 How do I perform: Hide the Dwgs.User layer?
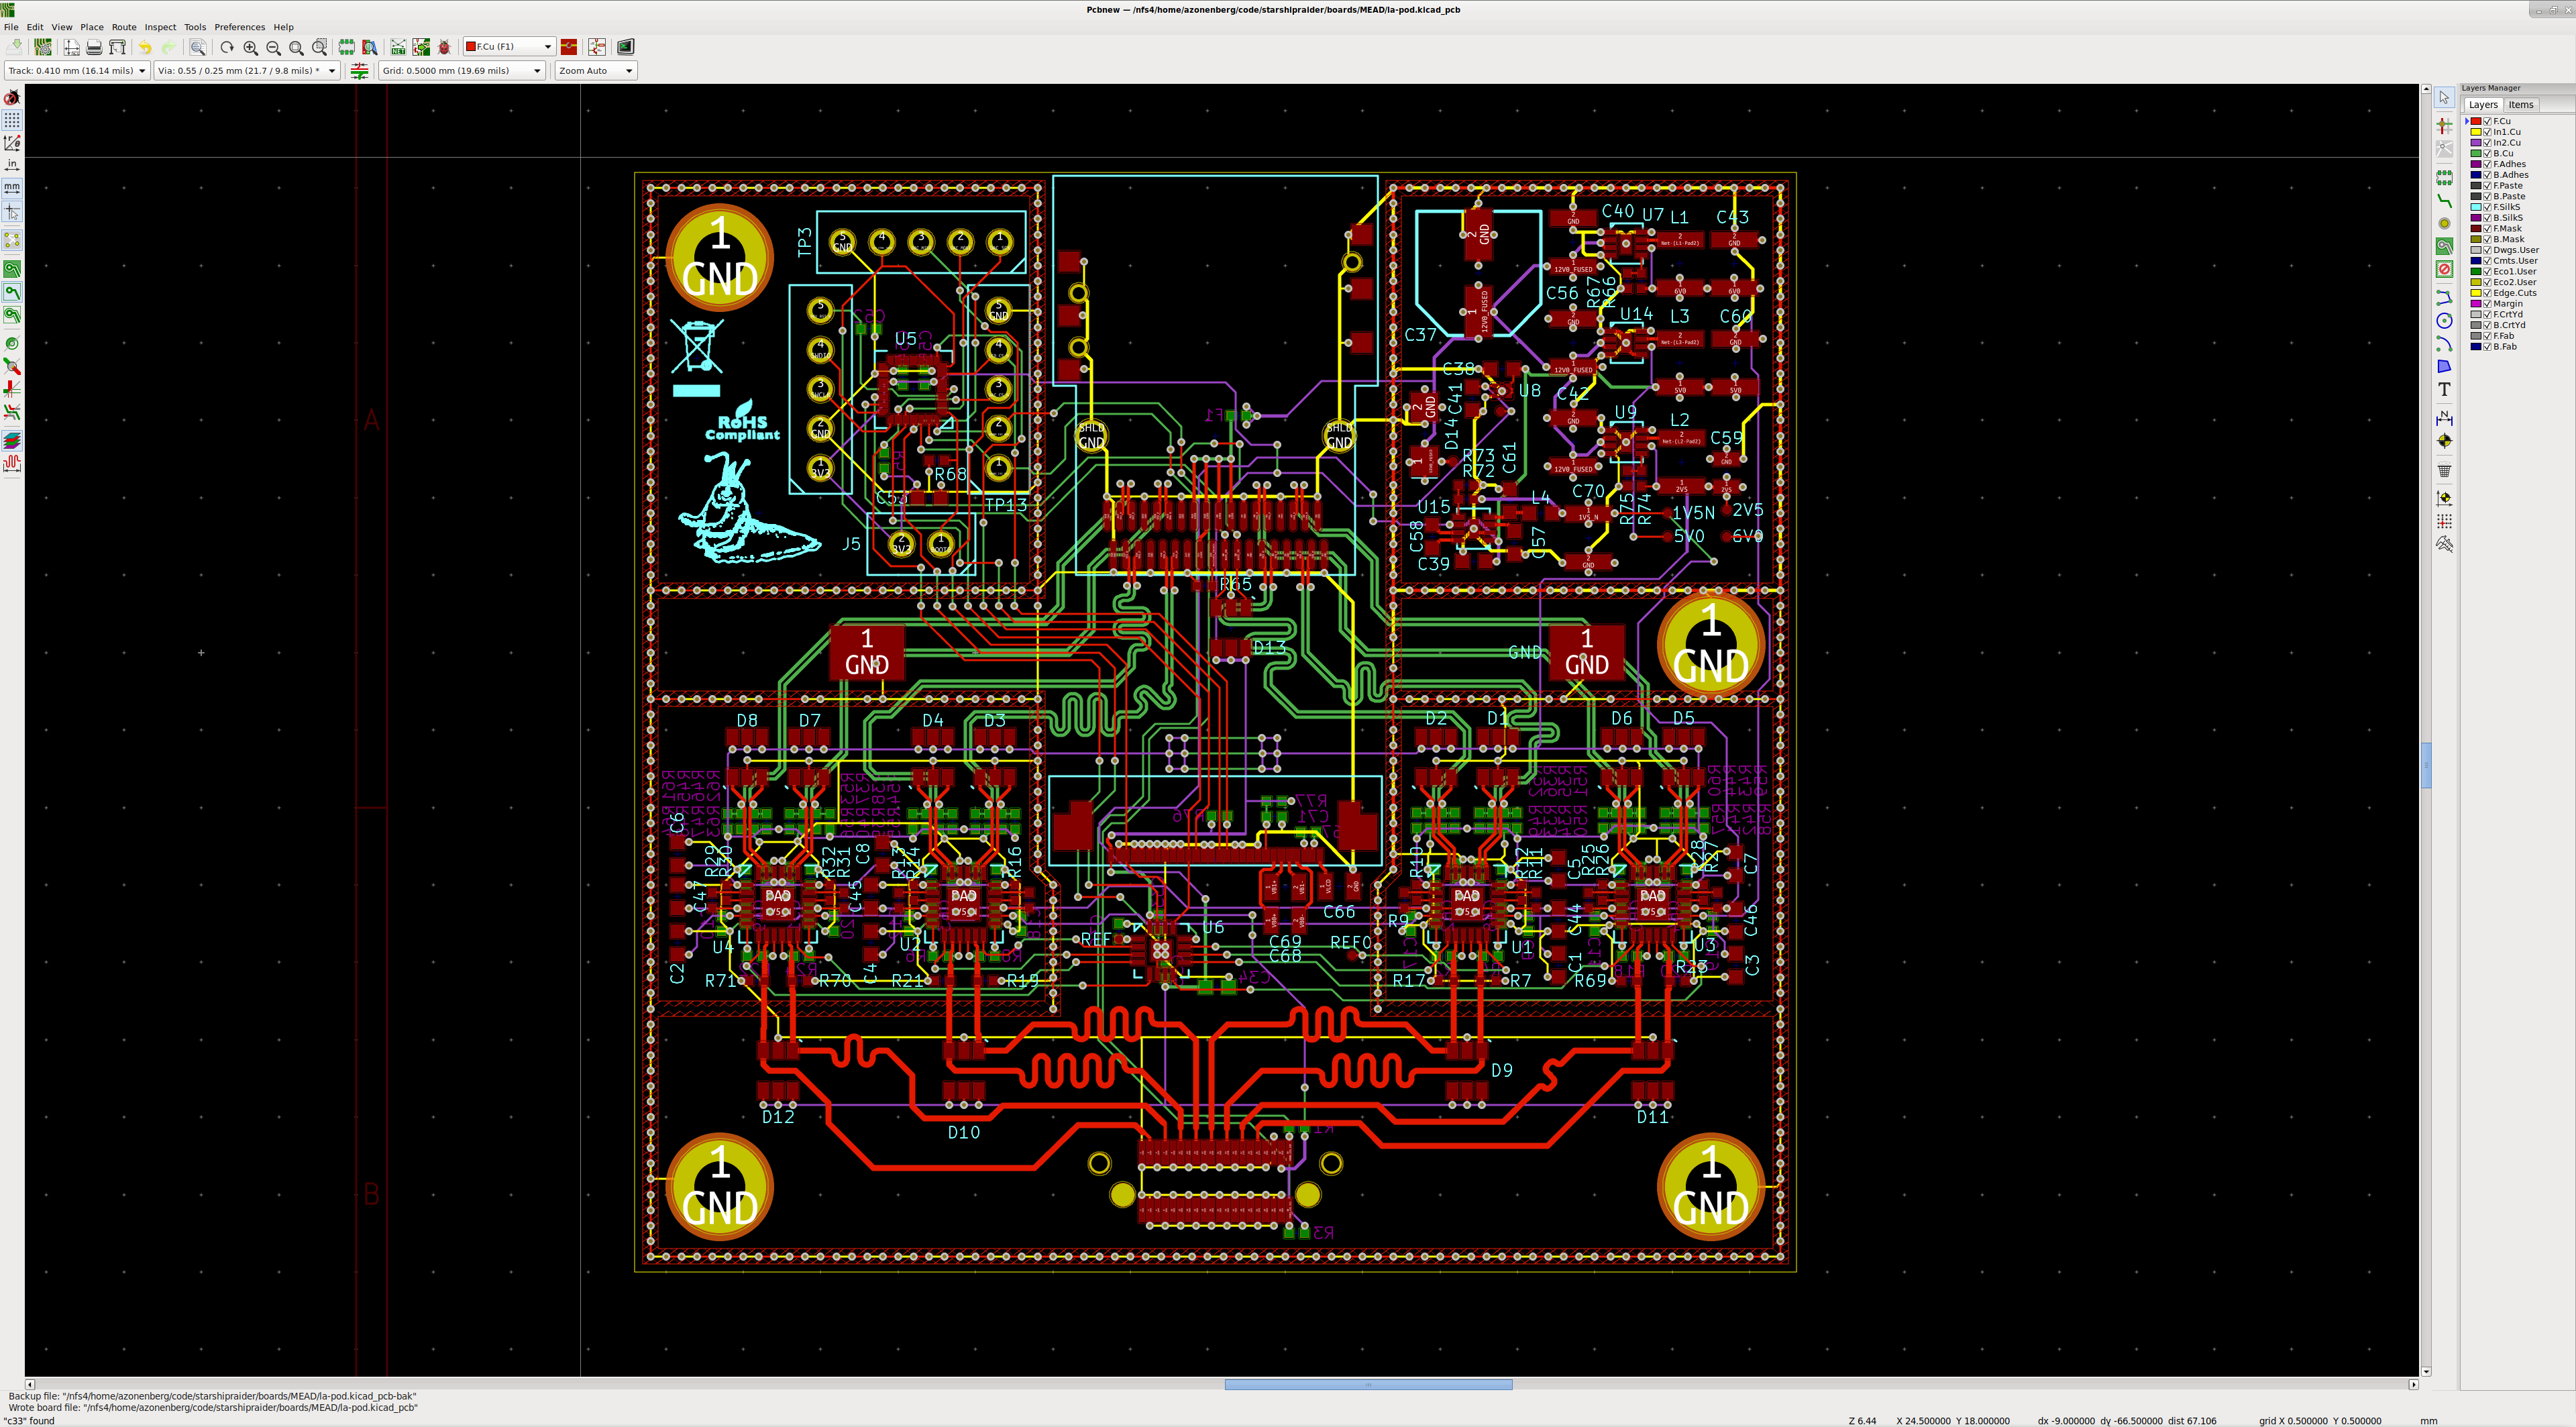point(2487,250)
